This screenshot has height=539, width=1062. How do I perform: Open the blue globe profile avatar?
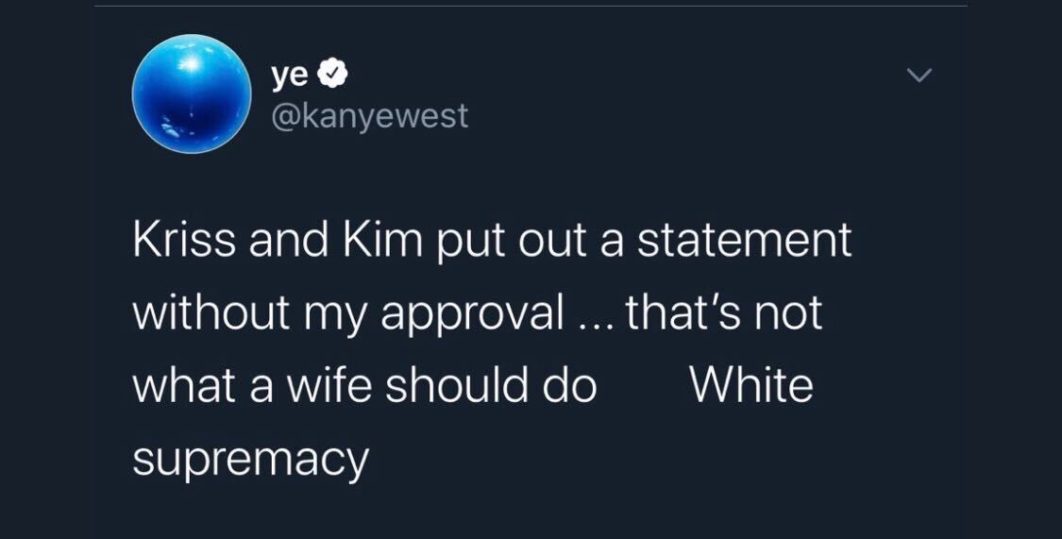click(191, 93)
